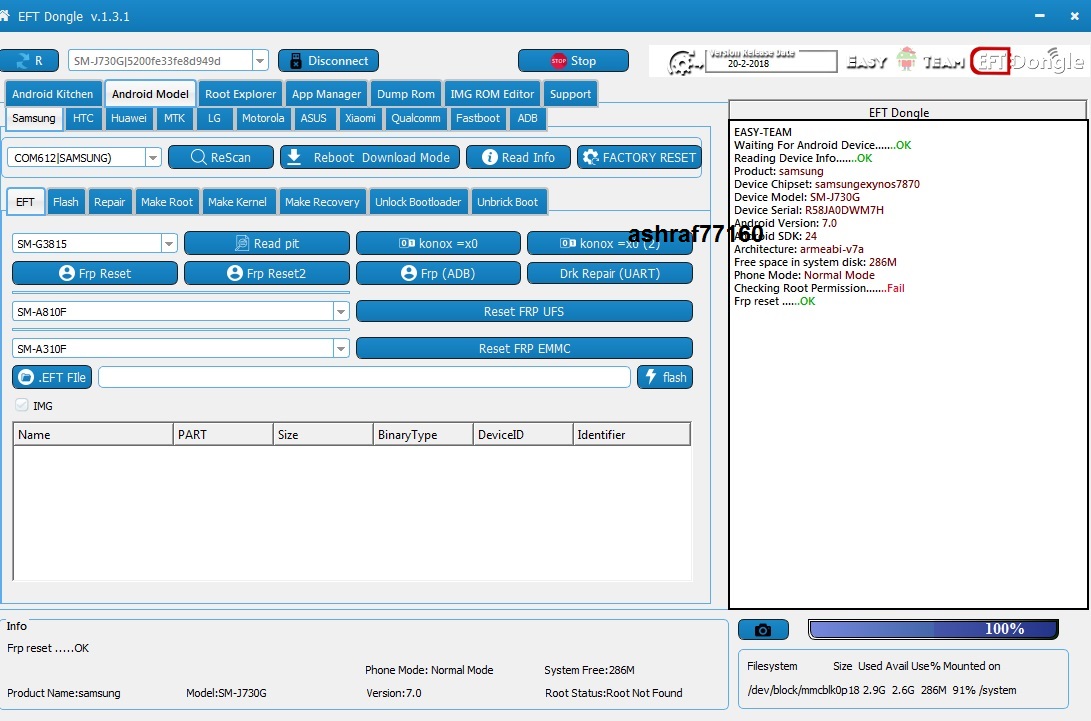Viewport: 1091px width, 721px height.
Task: Click the Size column header
Action: click(x=324, y=434)
